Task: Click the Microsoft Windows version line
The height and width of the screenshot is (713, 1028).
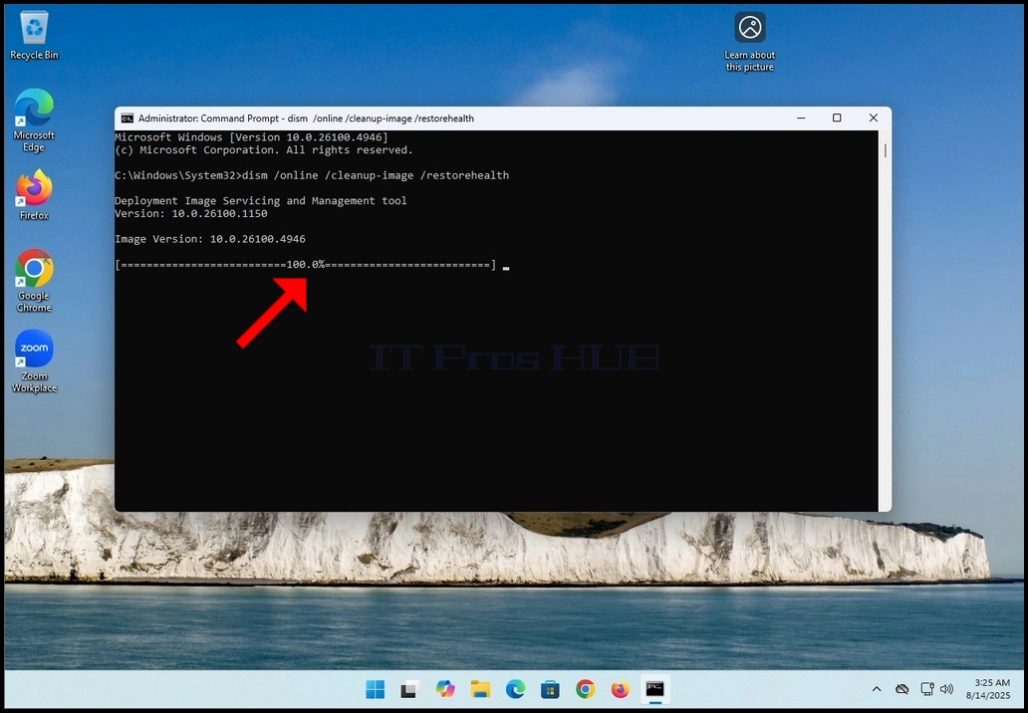Action: [251, 138]
